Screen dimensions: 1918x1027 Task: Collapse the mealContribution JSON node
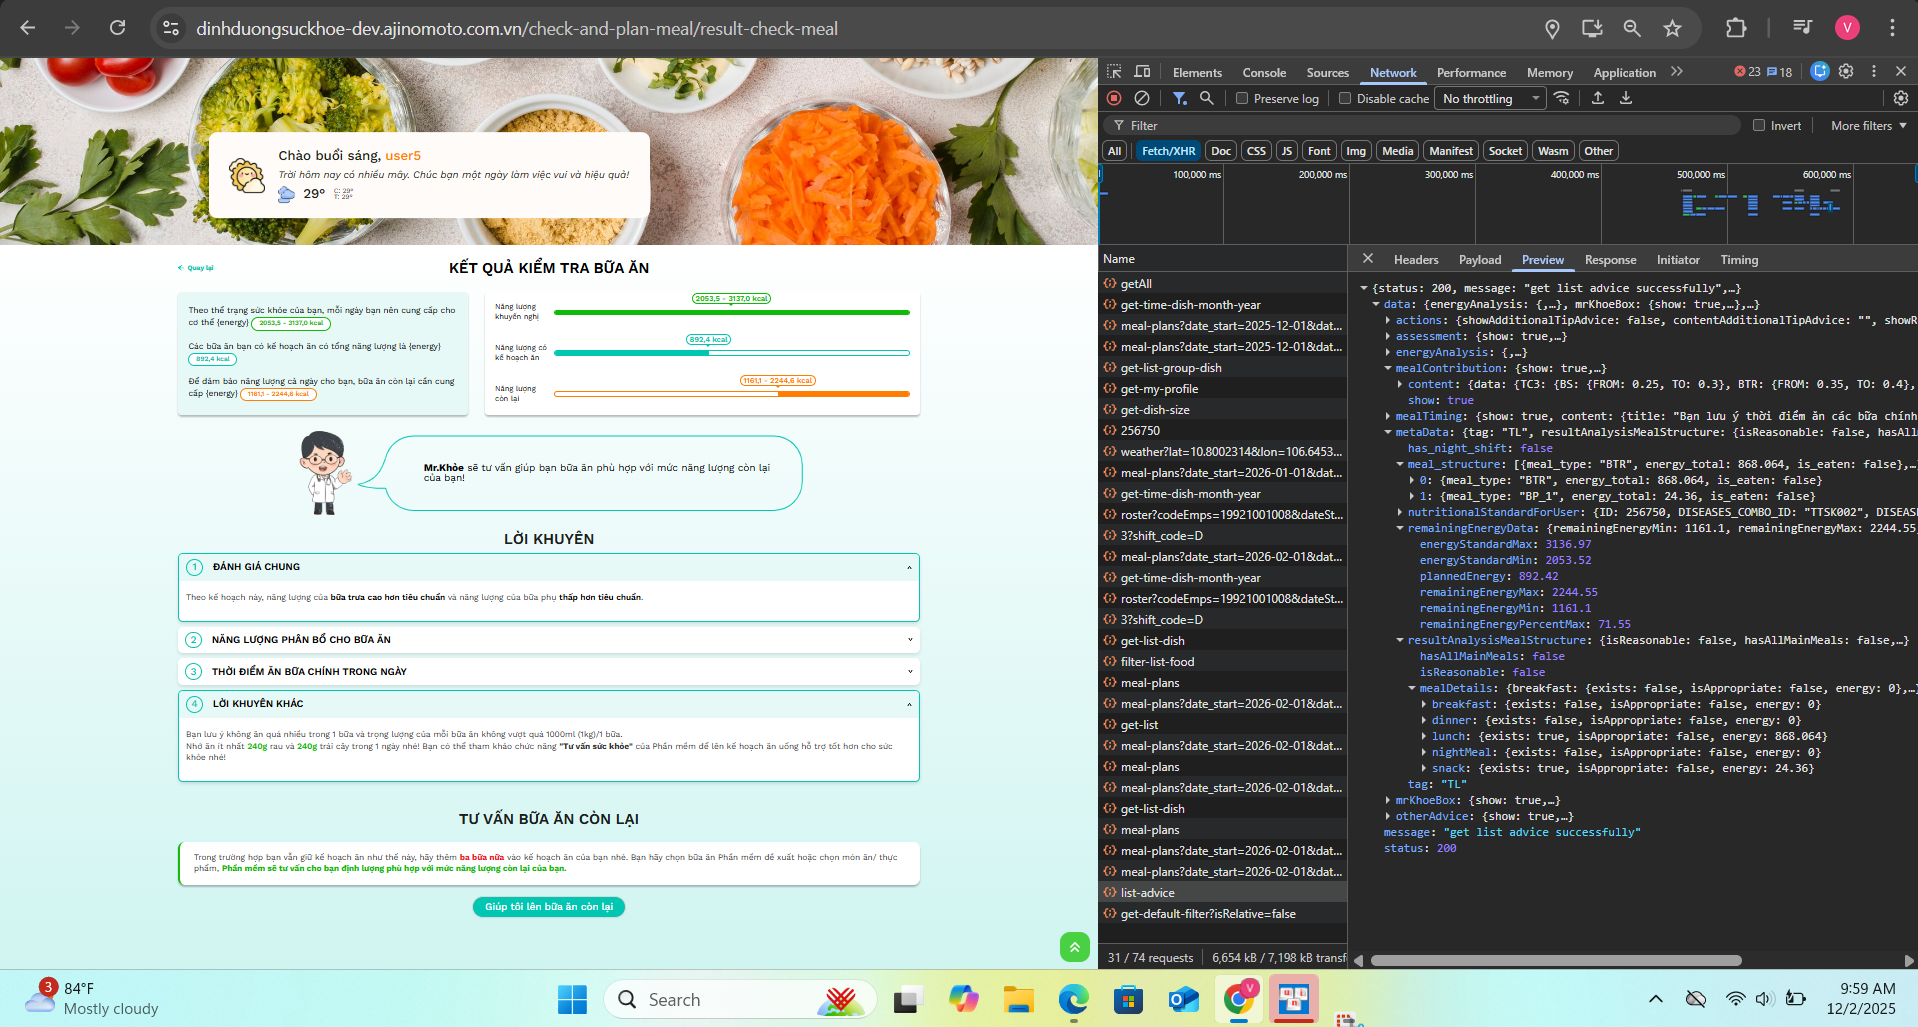1388,368
